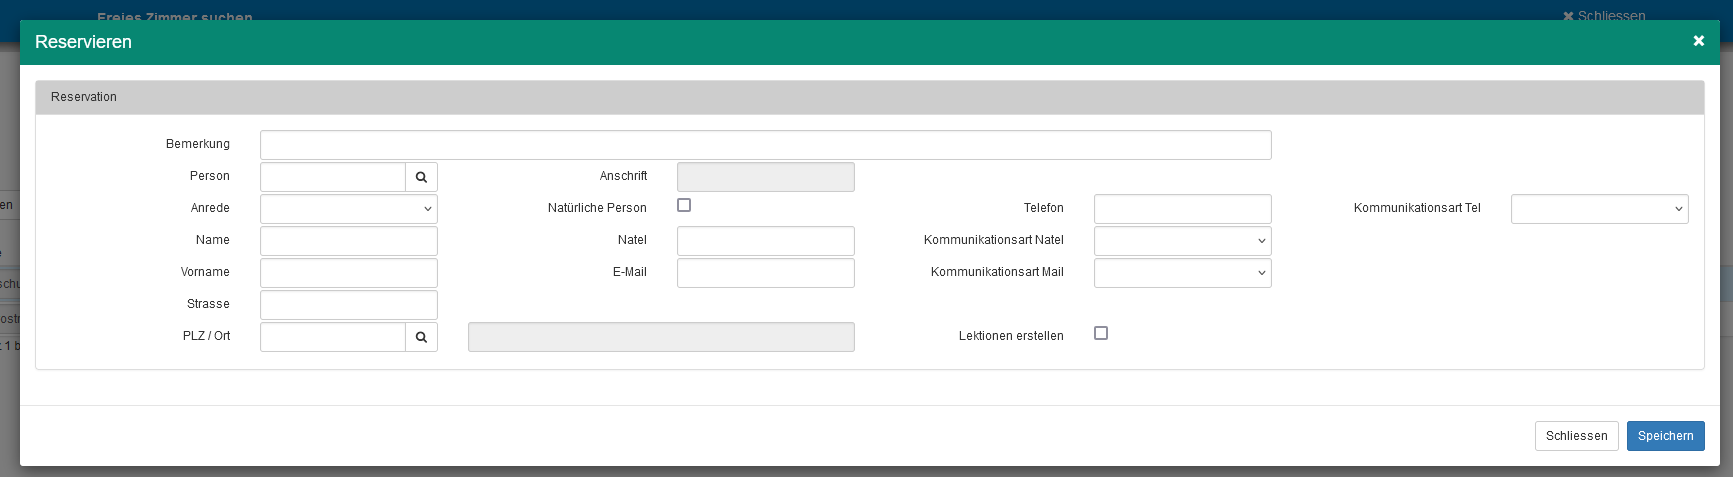This screenshot has height=477, width=1733.
Task: Toggle the Natürliche Person checkbox
Action: 684,205
